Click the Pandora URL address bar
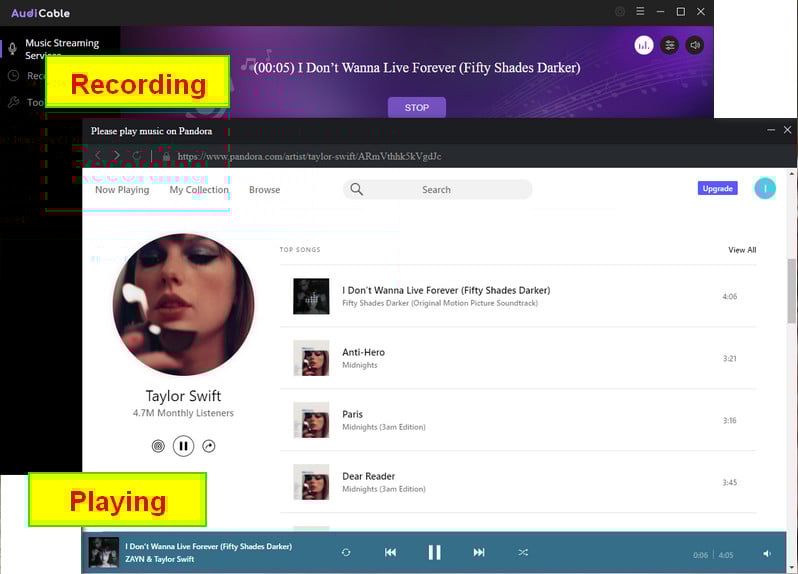 309,156
